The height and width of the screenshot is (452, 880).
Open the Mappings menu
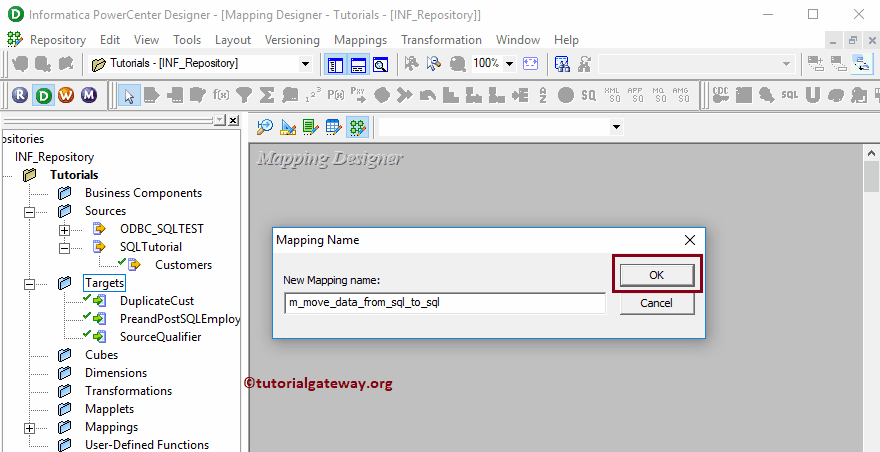coord(360,40)
